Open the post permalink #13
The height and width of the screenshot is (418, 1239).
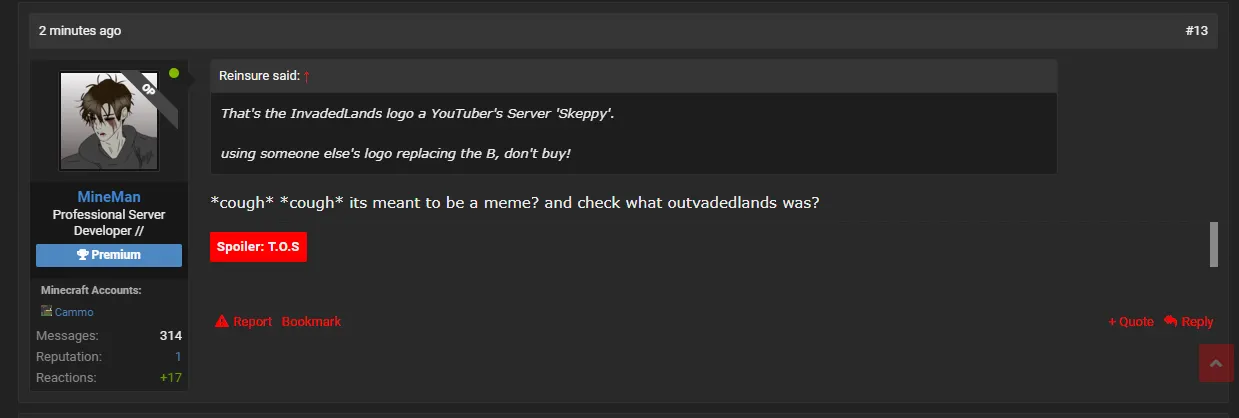coord(1196,31)
